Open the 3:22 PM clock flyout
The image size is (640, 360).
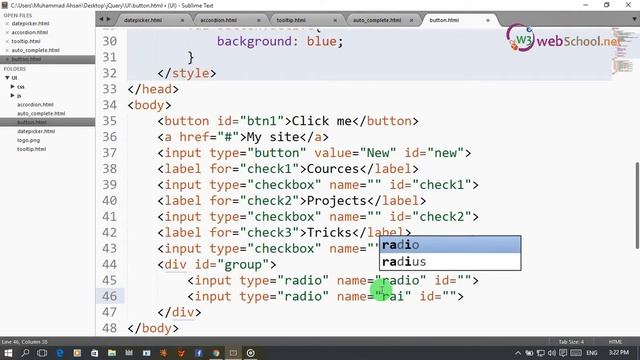[619, 352]
